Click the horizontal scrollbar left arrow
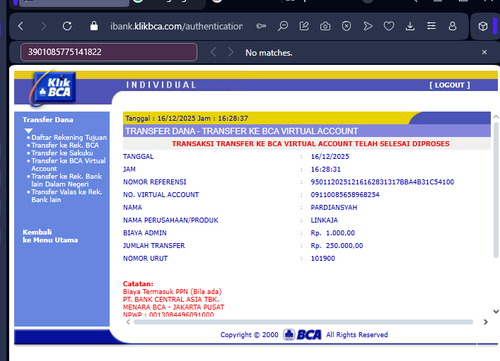The height and width of the screenshot is (361, 500). 128,322
